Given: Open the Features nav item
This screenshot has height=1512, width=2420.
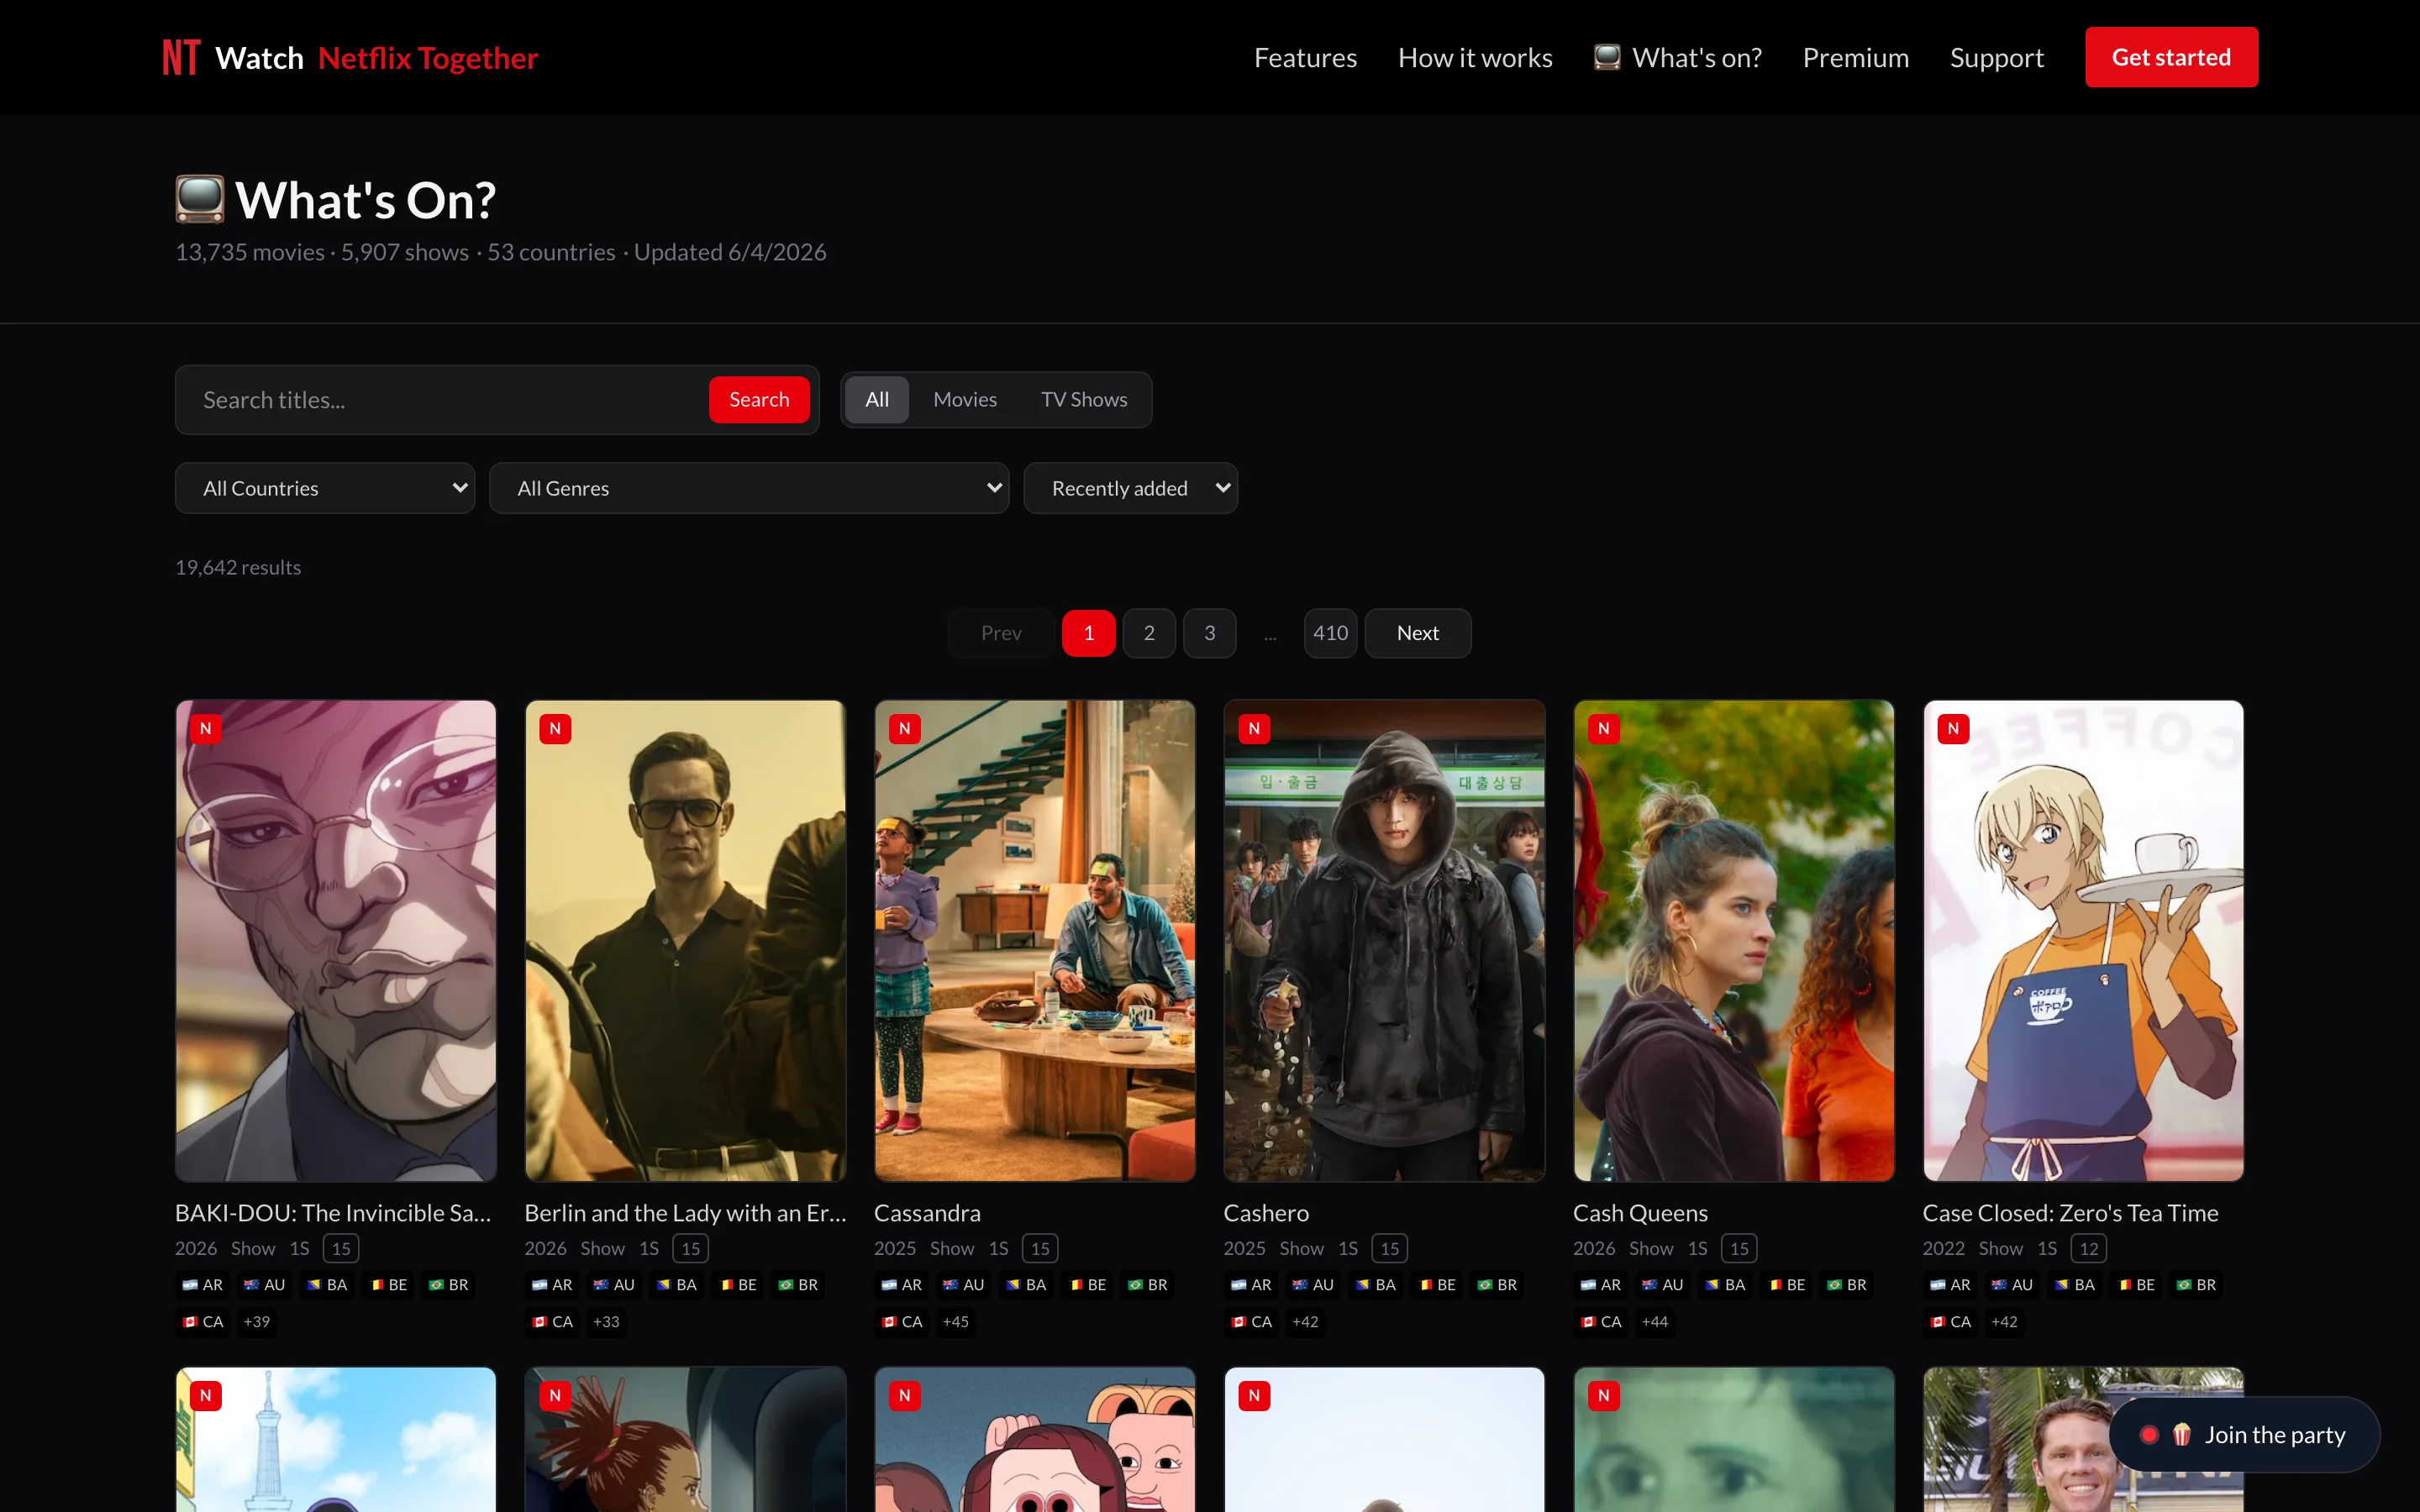Looking at the screenshot, I should pyautogui.click(x=1305, y=57).
